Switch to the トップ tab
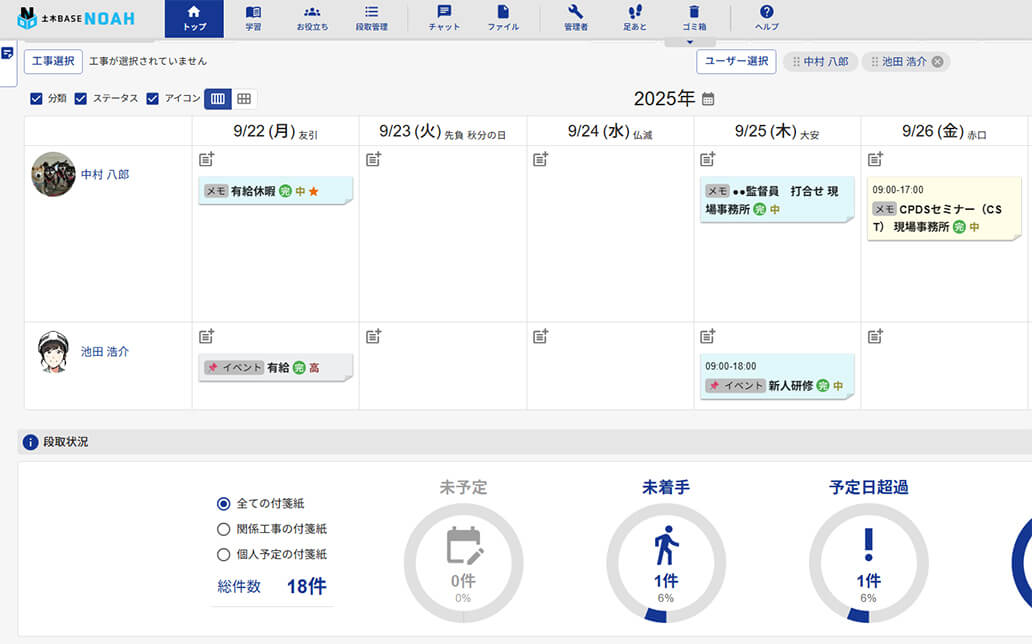 (193, 16)
